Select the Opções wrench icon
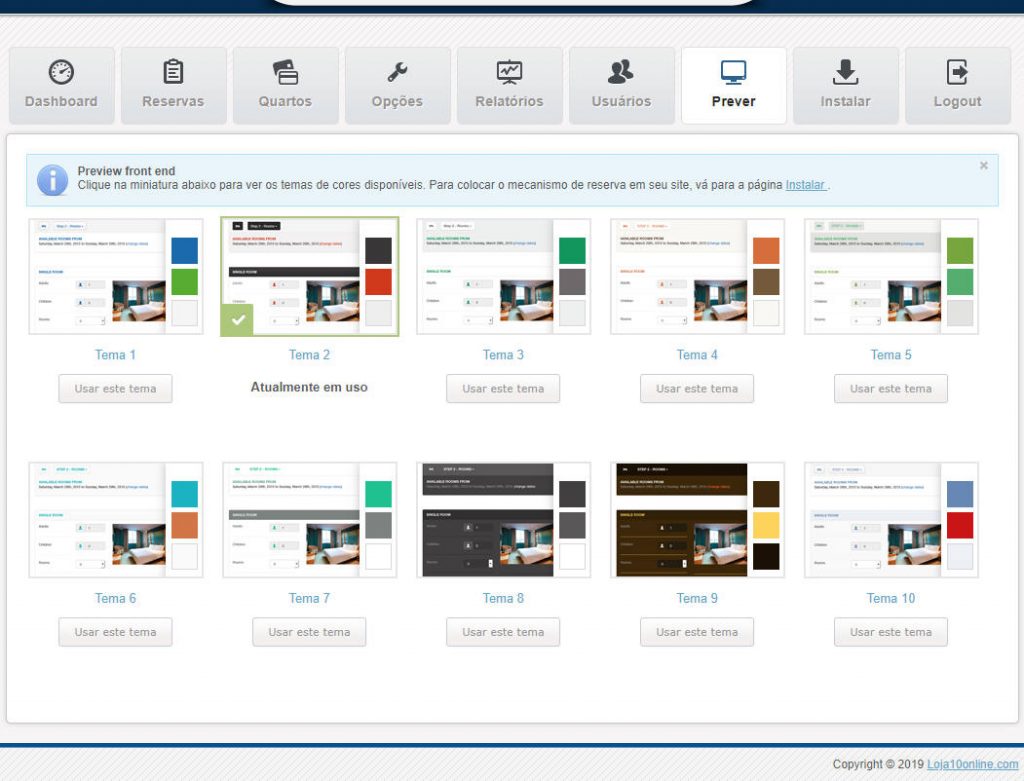The width and height of the screenshot is (1024, 781). 397,72
